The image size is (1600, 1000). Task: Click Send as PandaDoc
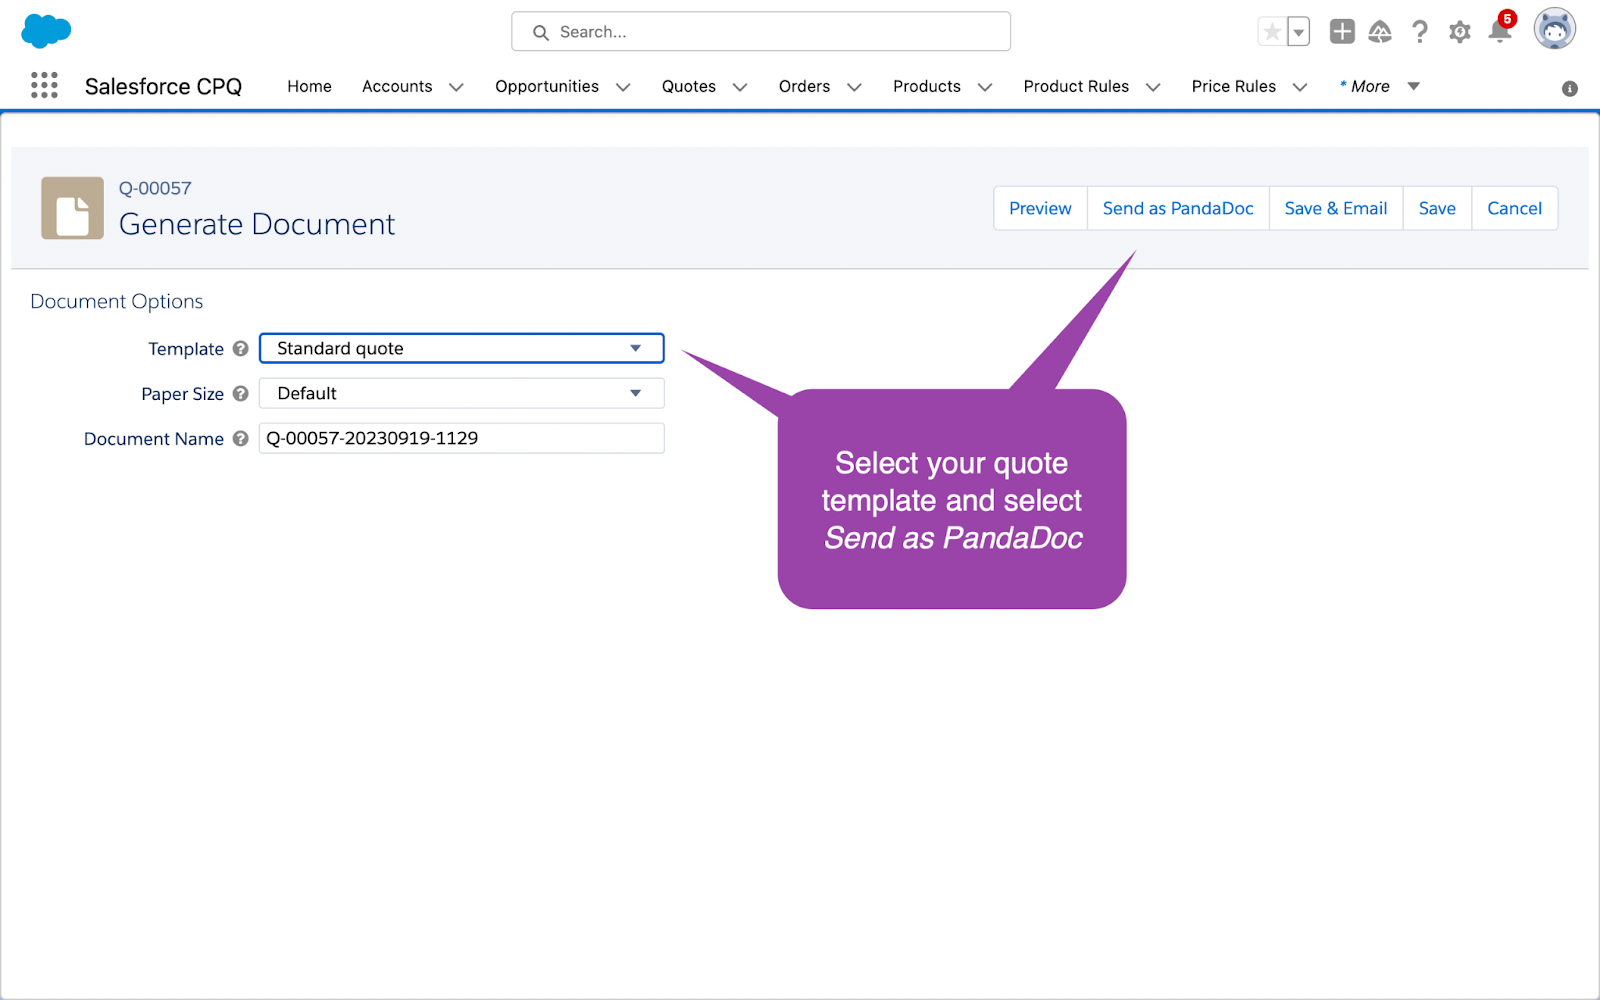click(x=1178, y=208)
